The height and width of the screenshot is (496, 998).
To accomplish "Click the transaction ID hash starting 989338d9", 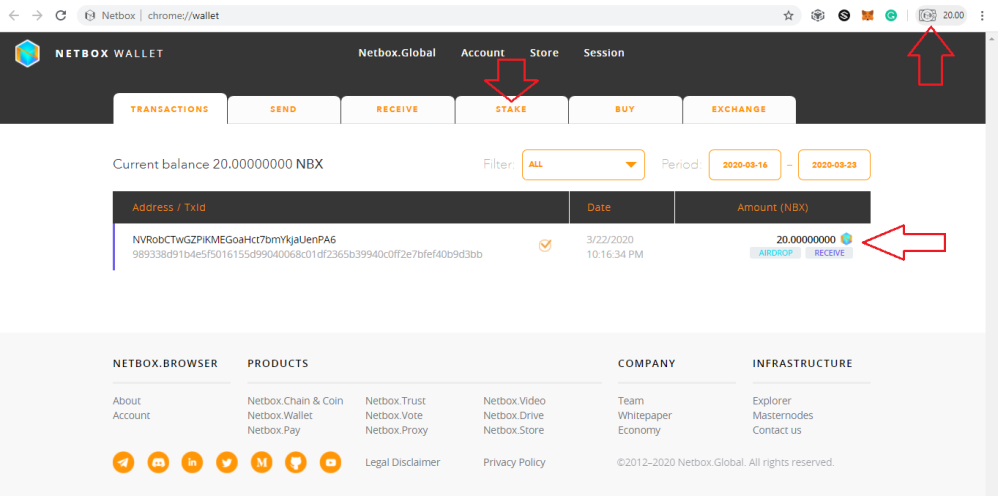I will [307, 254].
